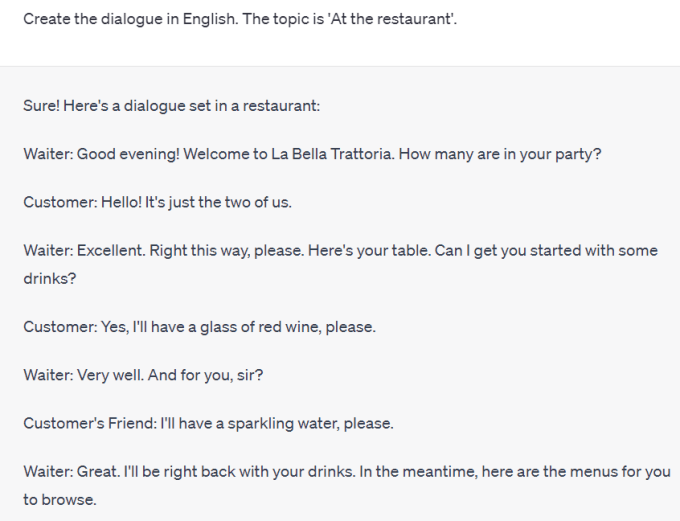Click the user prompt 'Create the dialogue in English'
The width and height of the screenshot is (680, 521).
240,19
